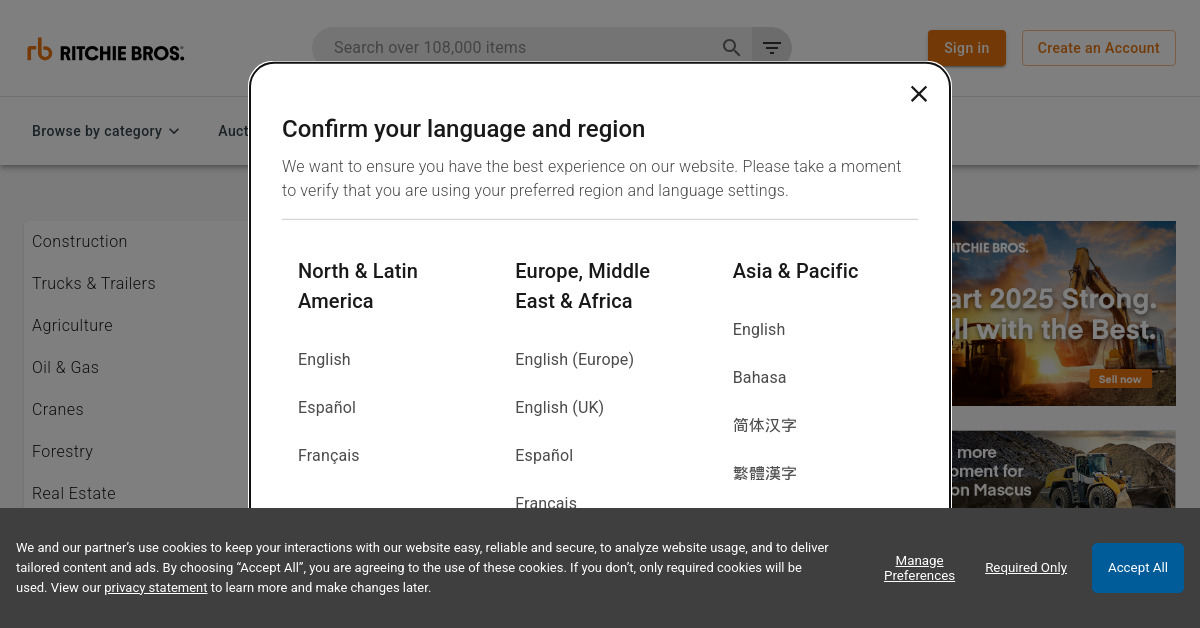Choose Required Only cookies
The image size is (1200, 628).
(x=1025, y=568)
